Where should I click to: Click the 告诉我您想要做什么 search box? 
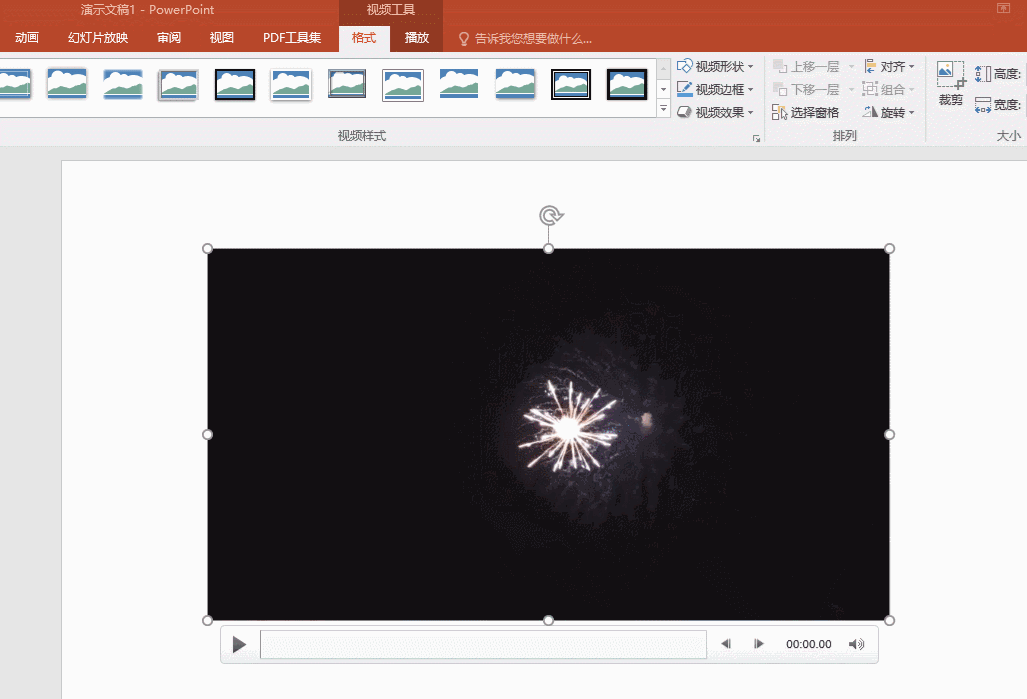coord(533,39)
